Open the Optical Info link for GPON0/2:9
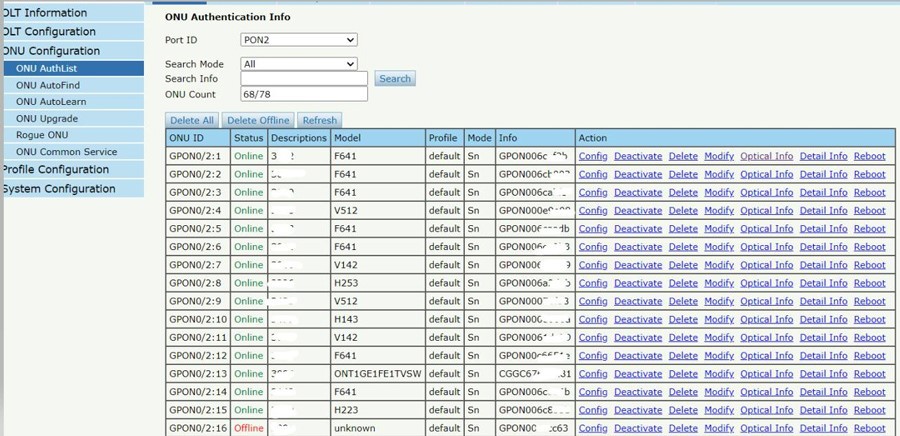Image resolution: width=900 pixels, height=436 pixels. [x=767, y=301]
